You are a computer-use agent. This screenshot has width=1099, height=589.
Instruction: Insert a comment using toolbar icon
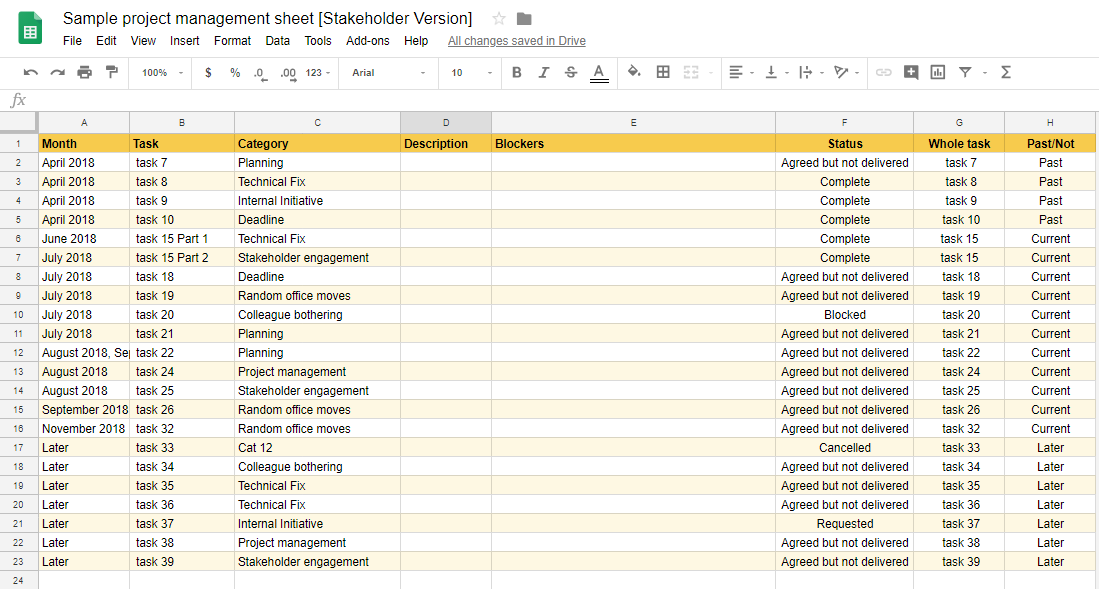coord(911,72)
